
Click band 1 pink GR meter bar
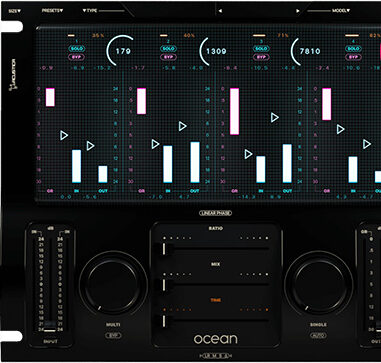tap(50, 97)
